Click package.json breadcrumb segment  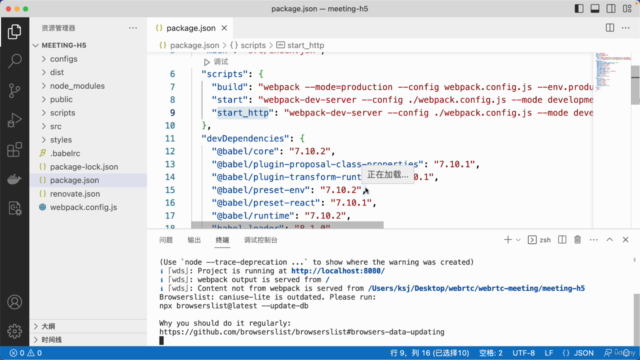point(189,45)
